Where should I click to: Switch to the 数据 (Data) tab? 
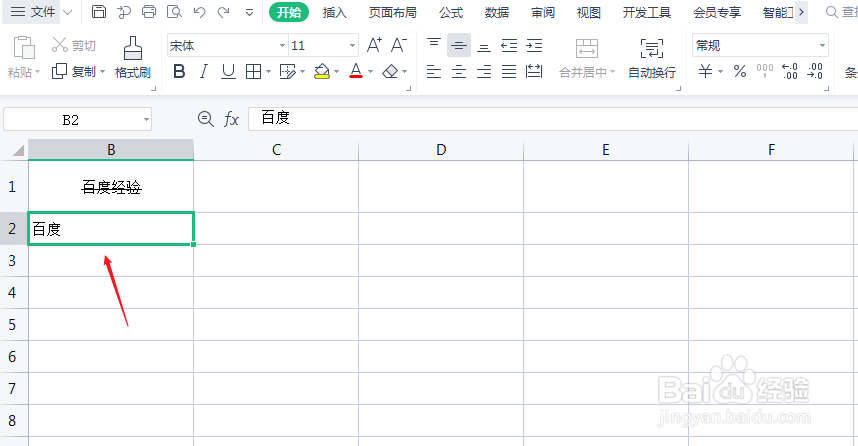pos(497,12)
